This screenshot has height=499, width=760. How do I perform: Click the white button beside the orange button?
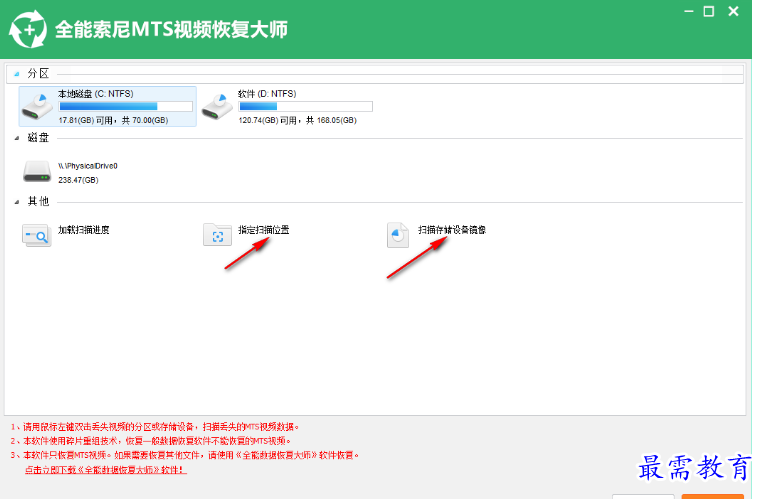point(643,496)
